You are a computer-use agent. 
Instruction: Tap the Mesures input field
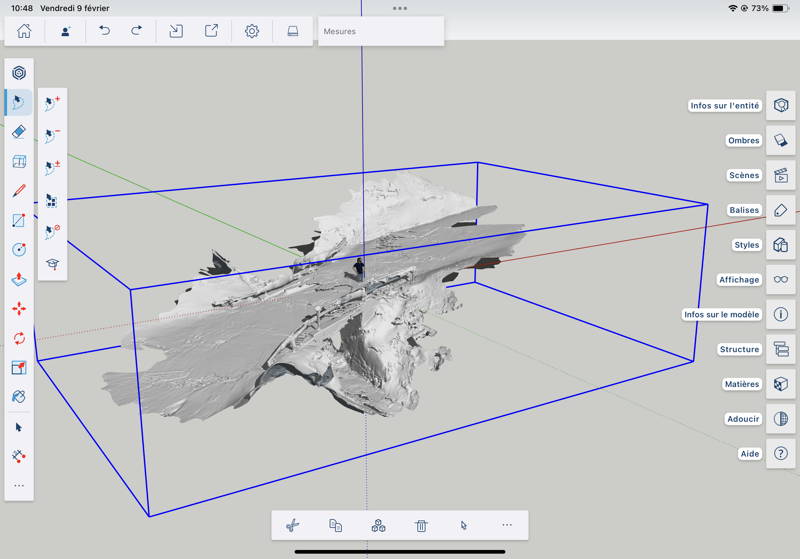tap(380, 31)
